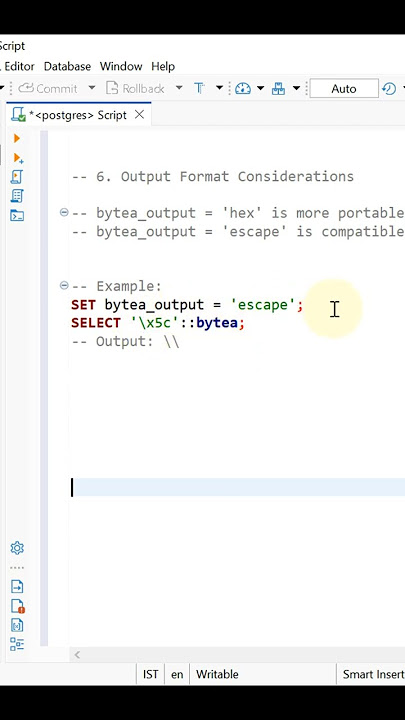The image size is (405, 720).
Task: Open the Window menu
Action: [121, 66]
